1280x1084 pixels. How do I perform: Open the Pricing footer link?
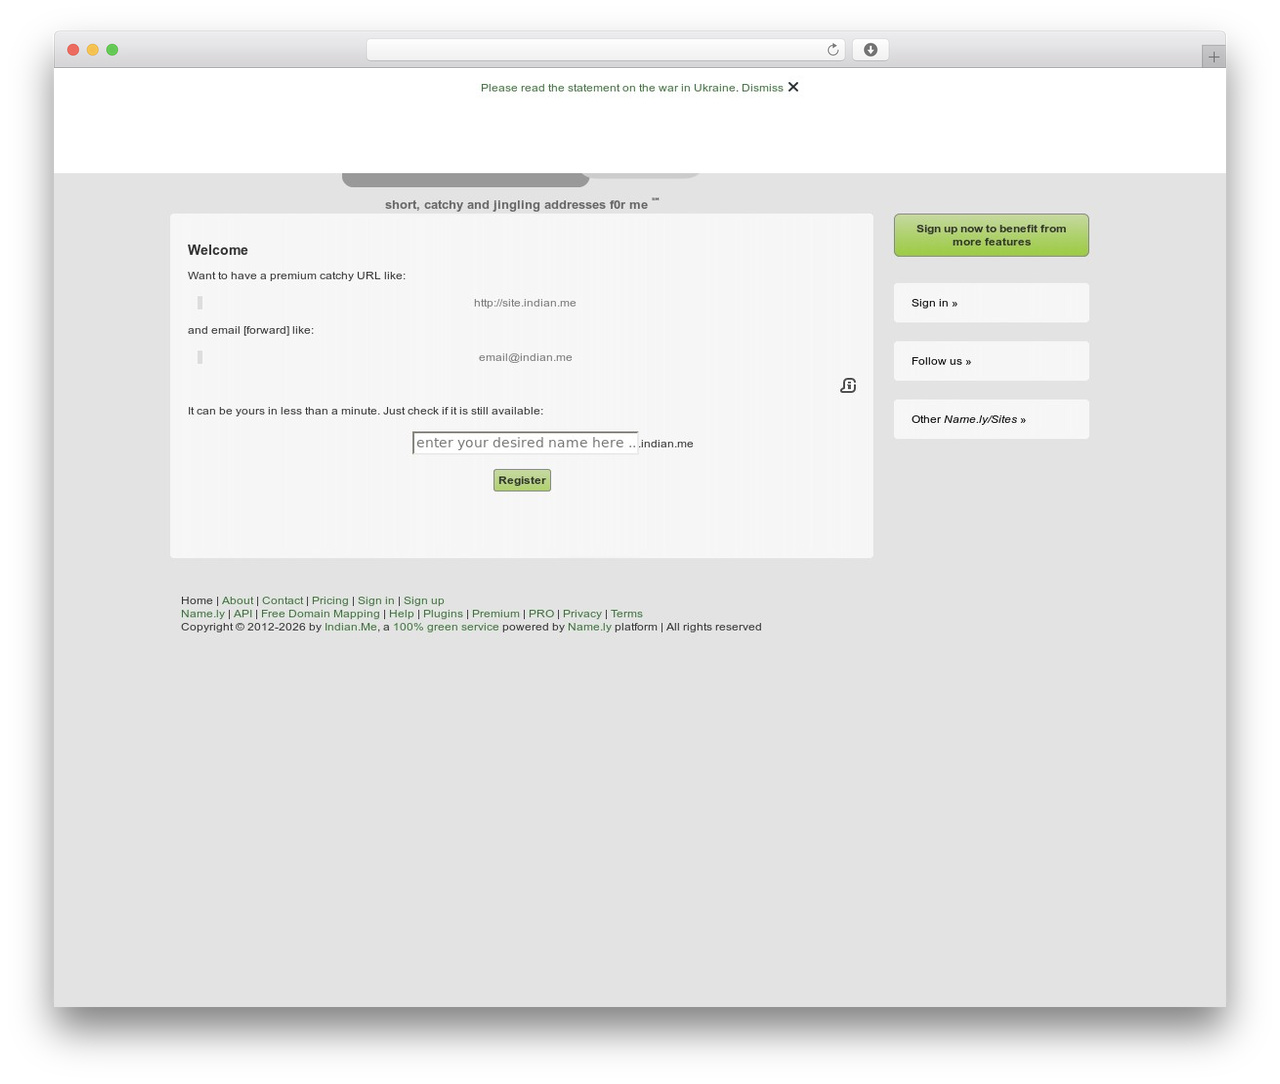tap(330, 601)
